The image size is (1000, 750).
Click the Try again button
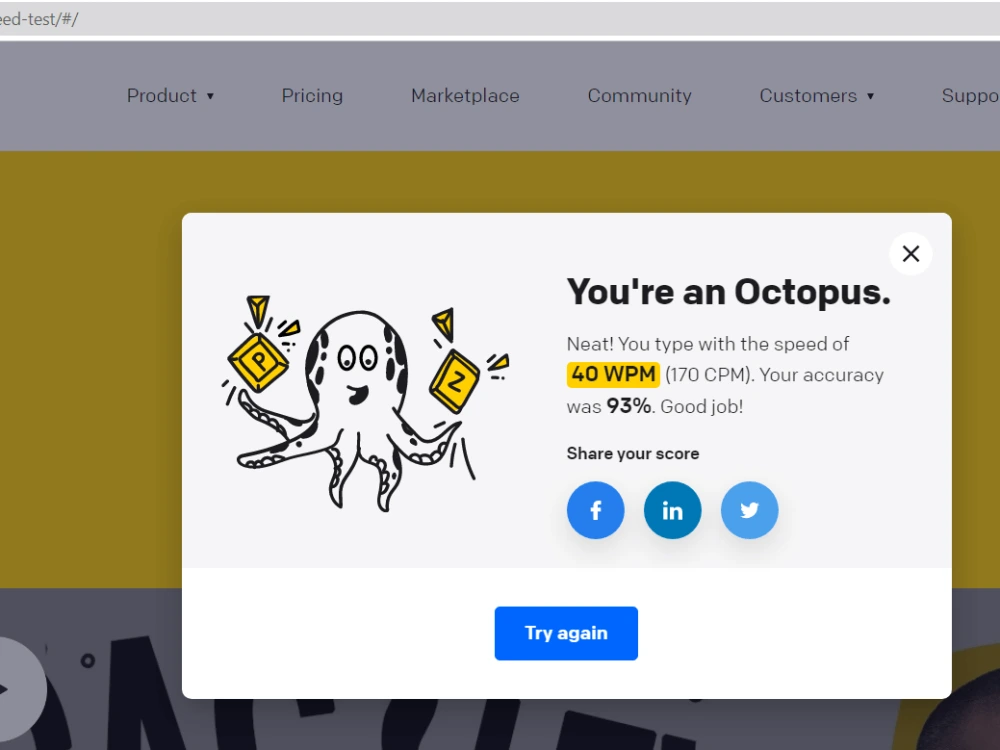pos(566,633)
